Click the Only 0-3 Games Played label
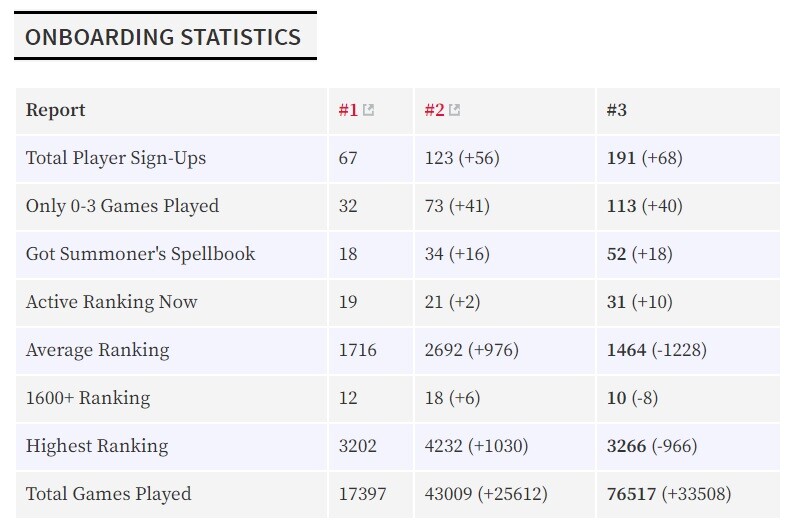The width and height of the screenshot is (790, 531). pyautogui.click(x=122, y=206)
